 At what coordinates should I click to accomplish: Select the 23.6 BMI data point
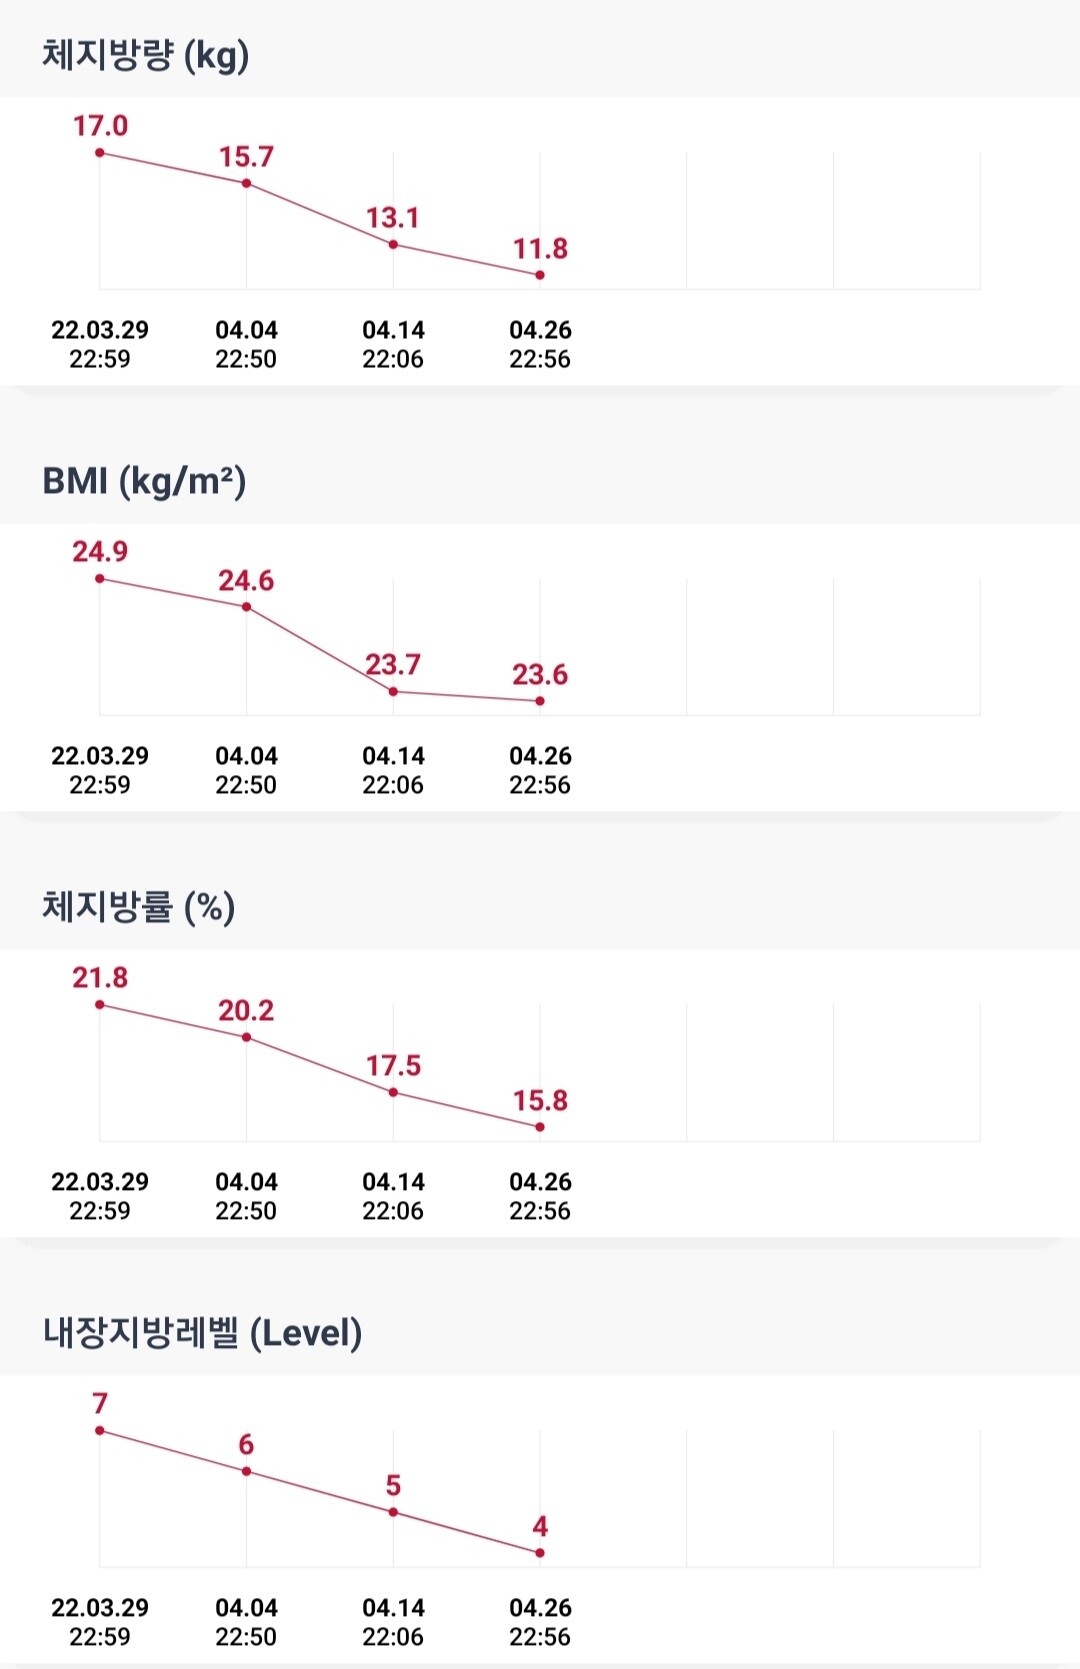click(540, 701)
